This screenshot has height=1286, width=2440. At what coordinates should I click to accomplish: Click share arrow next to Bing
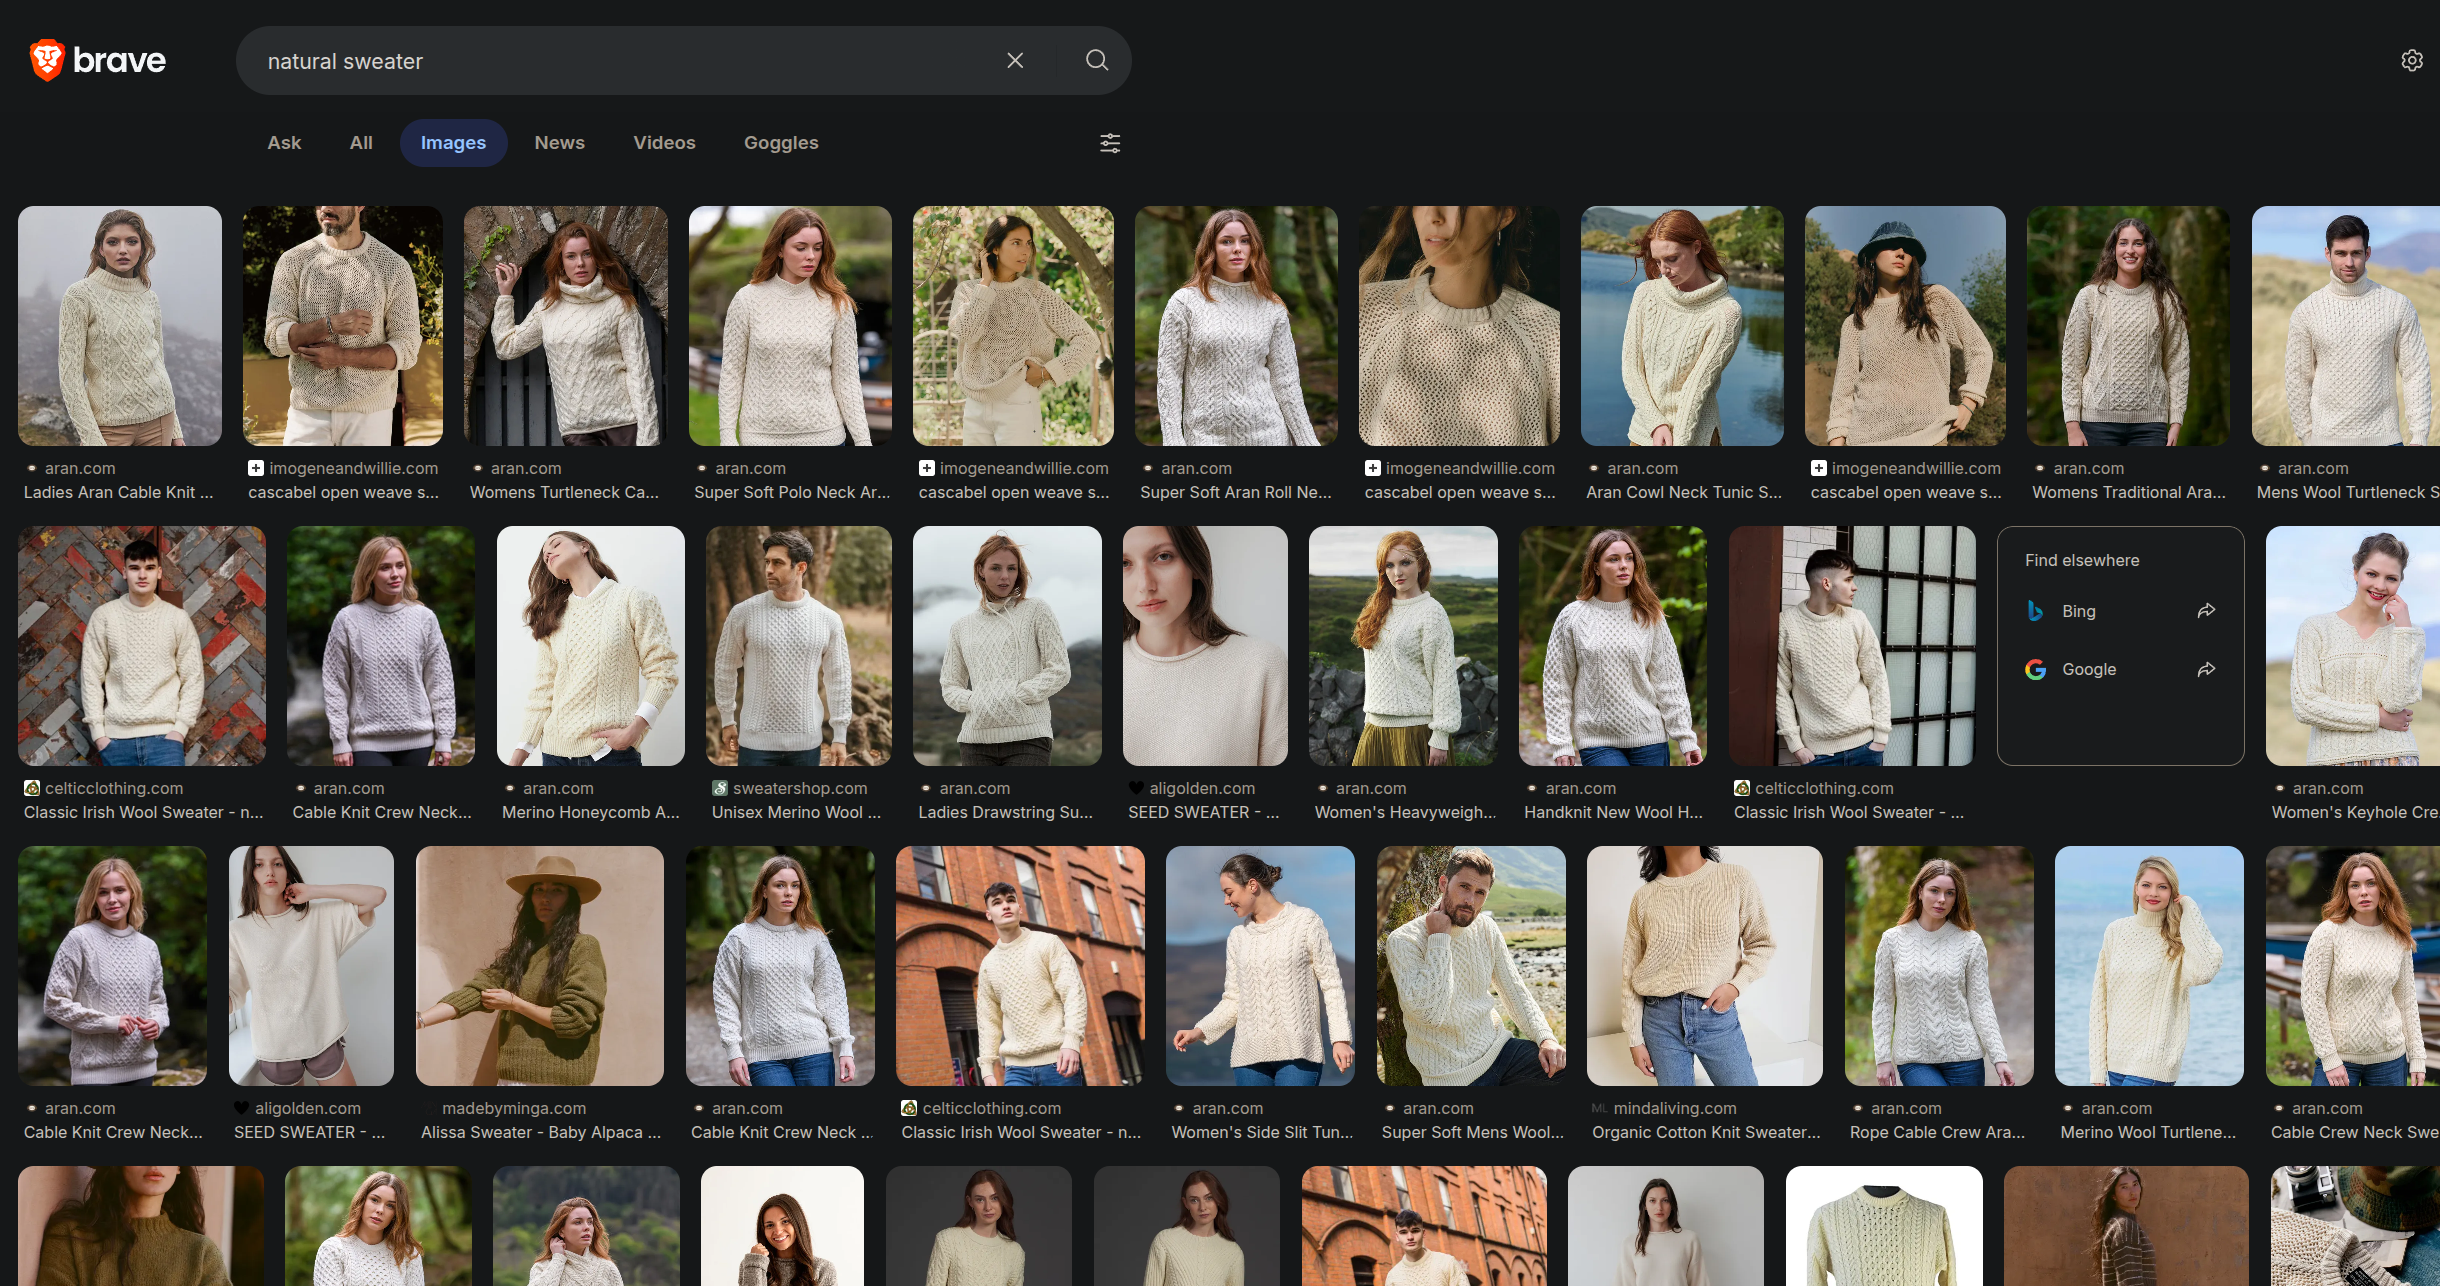[2206, 611]
